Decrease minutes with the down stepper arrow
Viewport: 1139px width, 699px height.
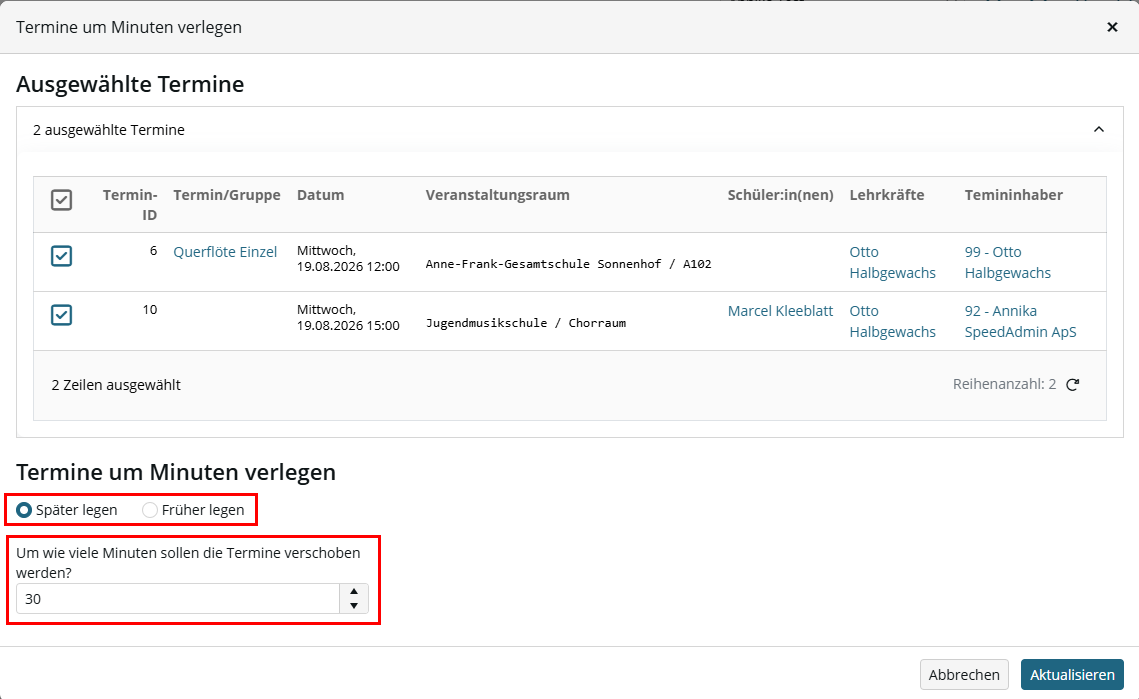354,606
